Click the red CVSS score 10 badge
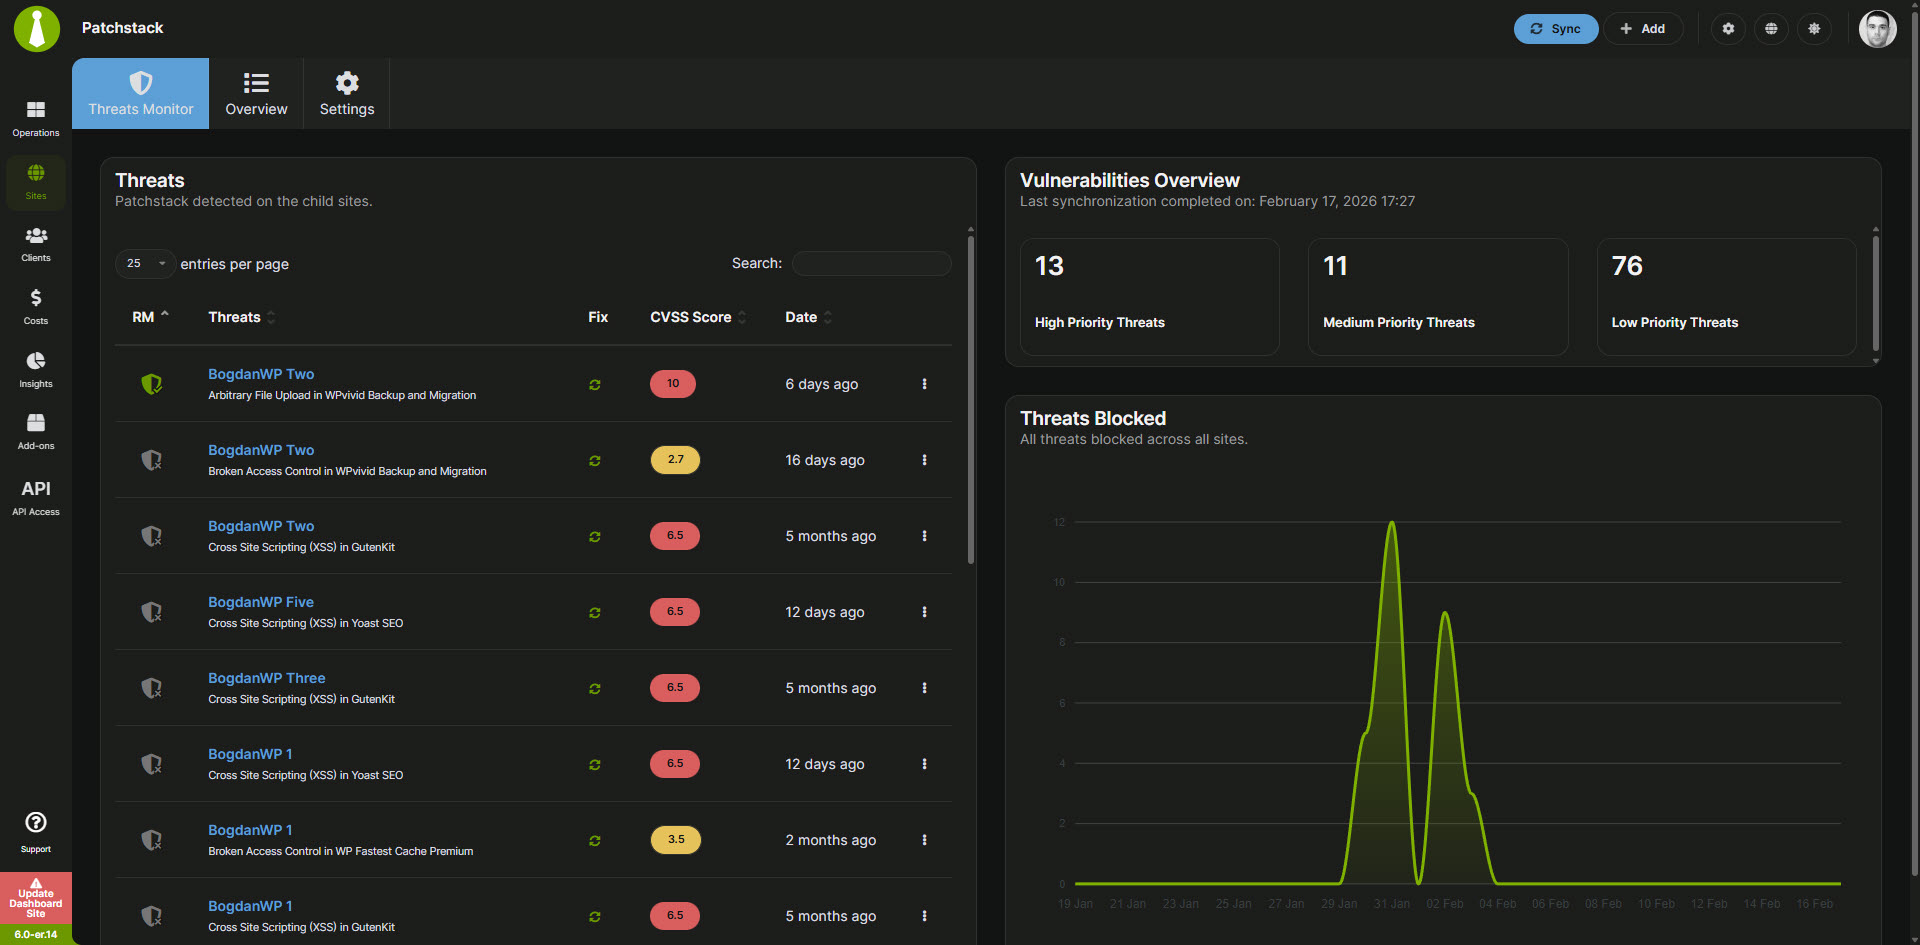 (673, 384)
